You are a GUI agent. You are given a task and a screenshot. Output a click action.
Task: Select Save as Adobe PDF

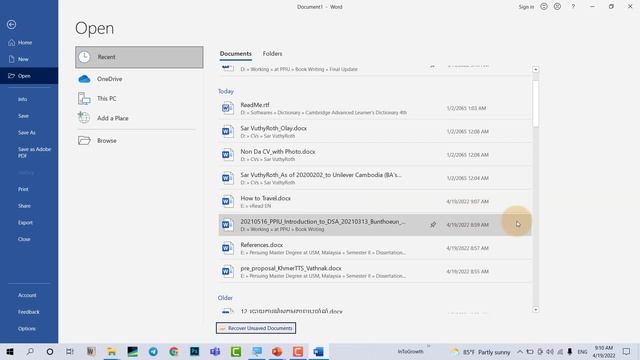coord(34,152)
